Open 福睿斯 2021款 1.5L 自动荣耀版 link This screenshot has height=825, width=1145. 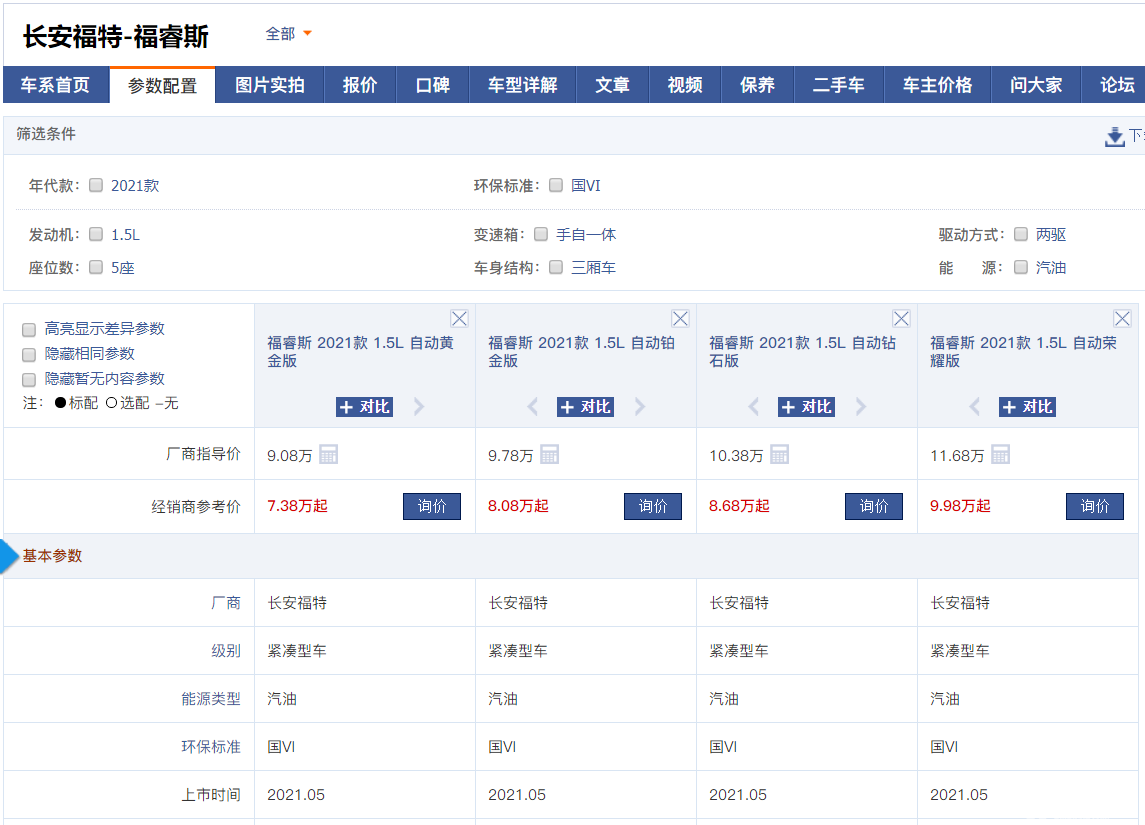coord(1024,351)
